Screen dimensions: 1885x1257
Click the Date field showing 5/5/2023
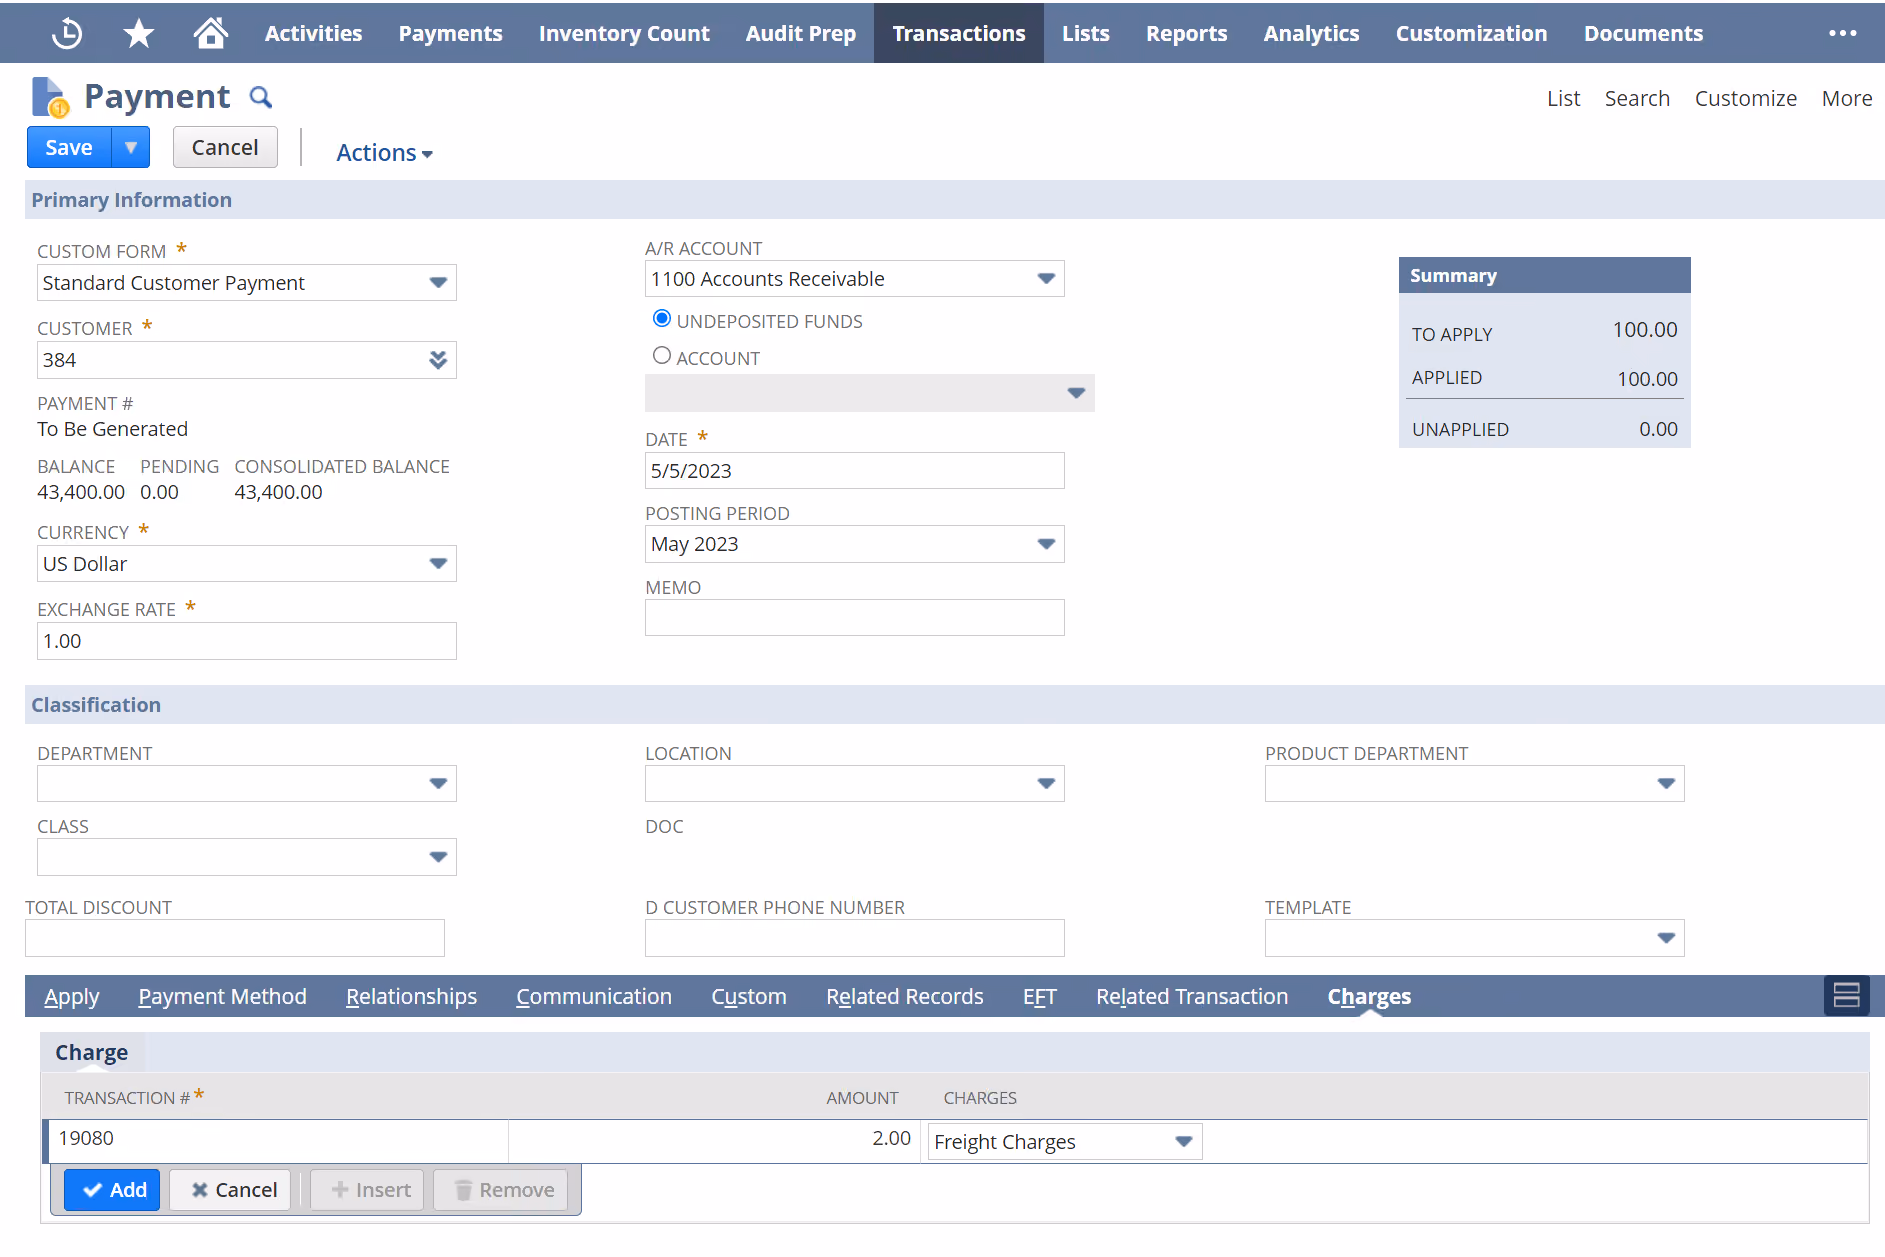tap(854, 471)
